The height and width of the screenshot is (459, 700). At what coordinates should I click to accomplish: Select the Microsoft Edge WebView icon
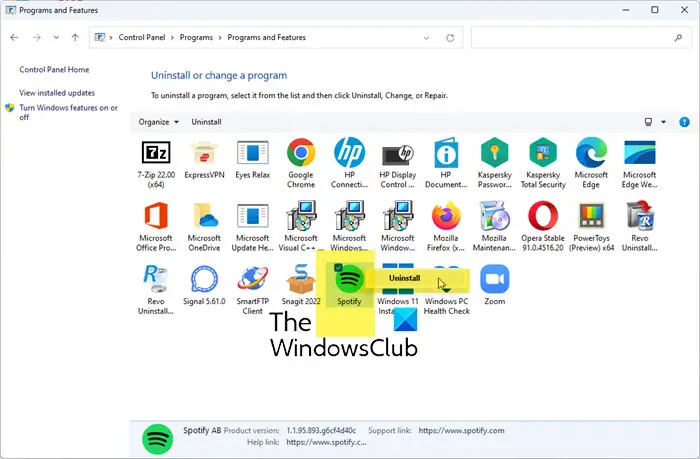click(x=639, y=153)
